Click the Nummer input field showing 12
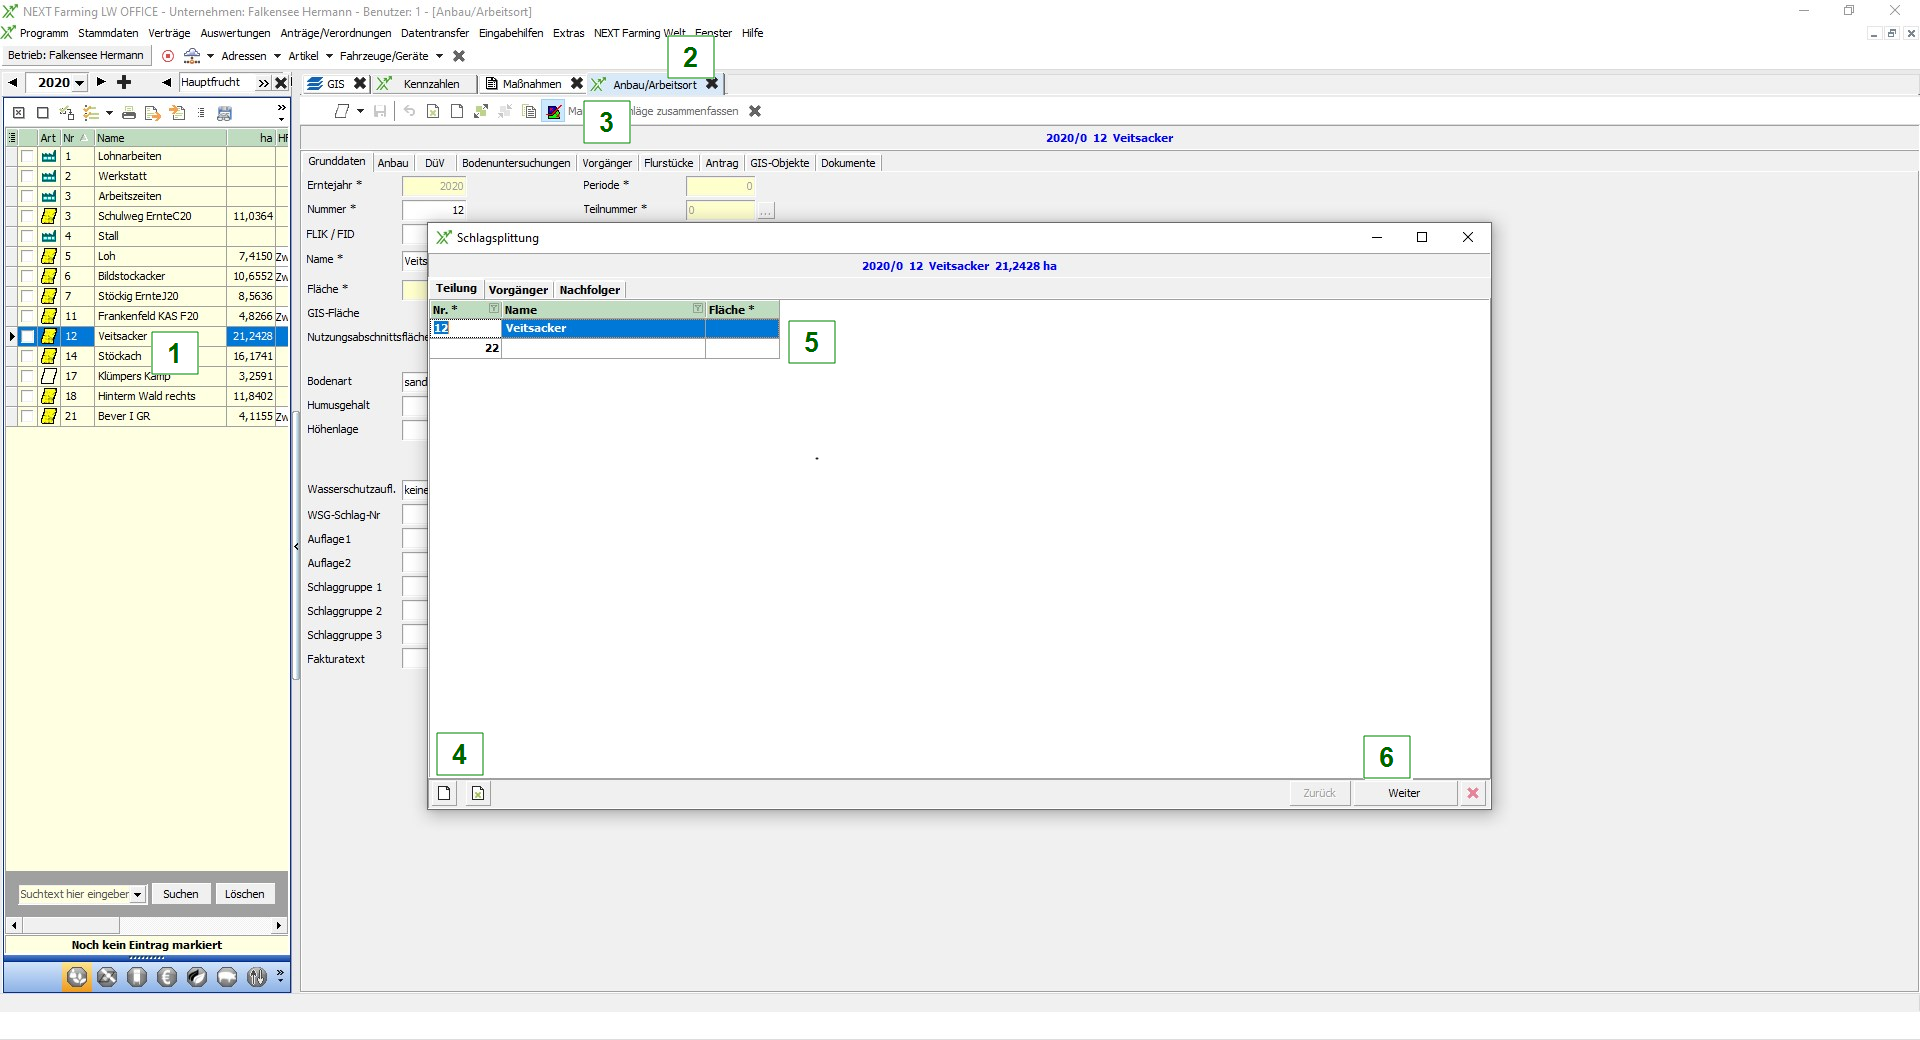This screenshot has height=1040, width=1920. pyautogui.click(x=434, y=210)
